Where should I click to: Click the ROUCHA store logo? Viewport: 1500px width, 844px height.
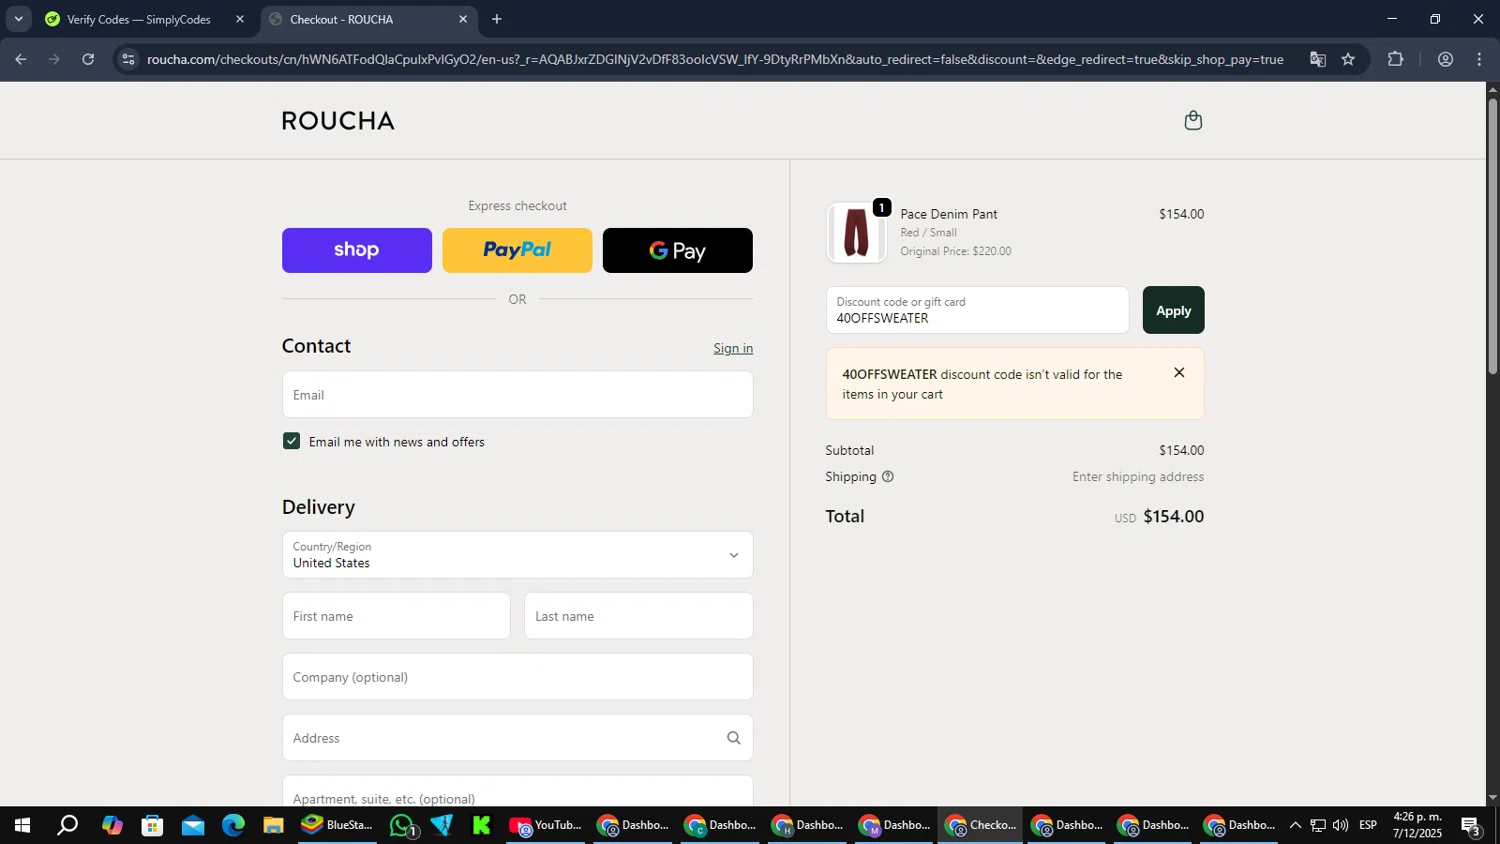(x=338, y=121)
